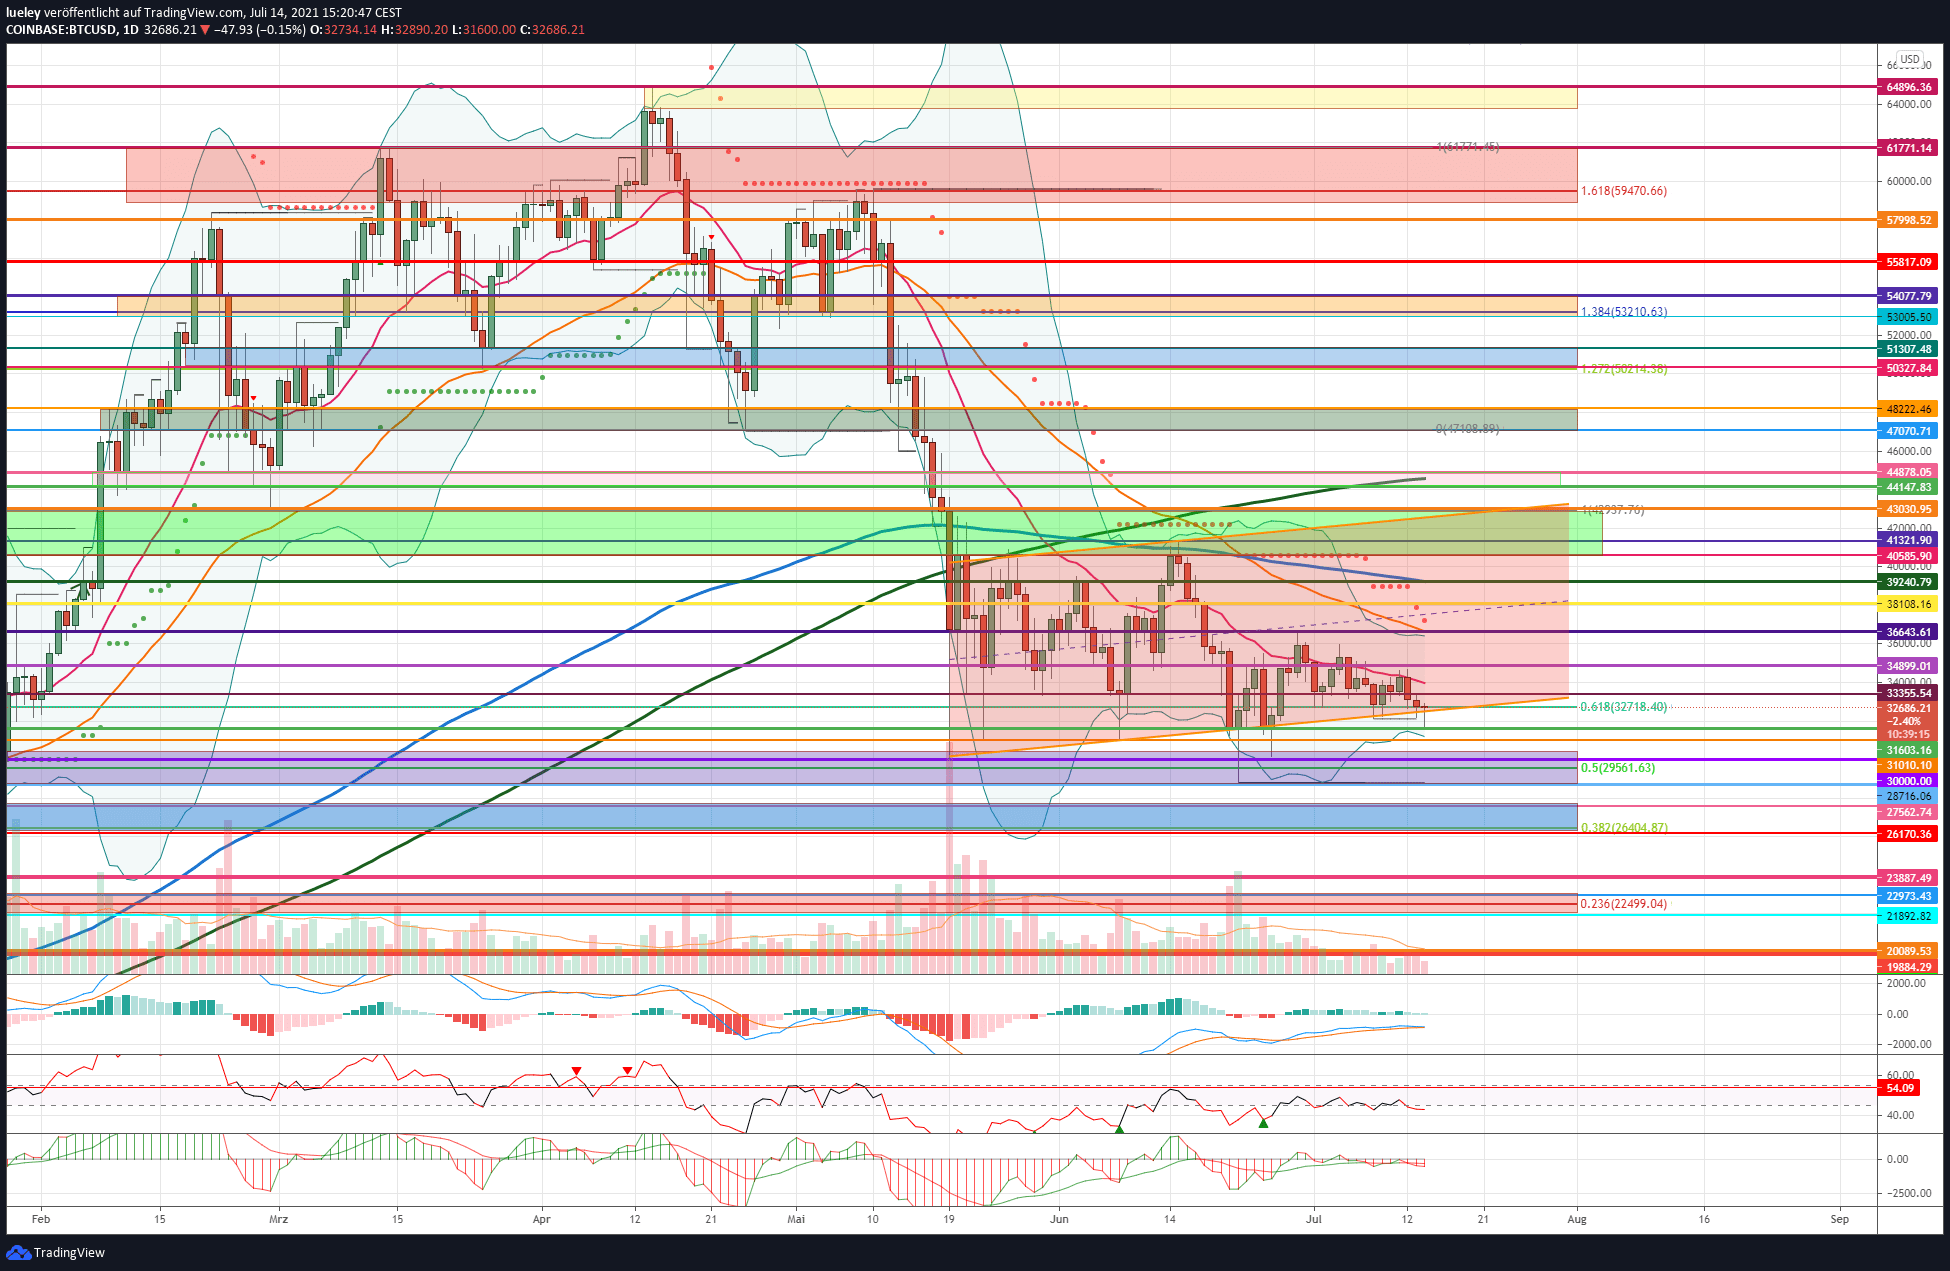Click the Apr label on time axis
1950x1271 pixels.
(541, 1219)
